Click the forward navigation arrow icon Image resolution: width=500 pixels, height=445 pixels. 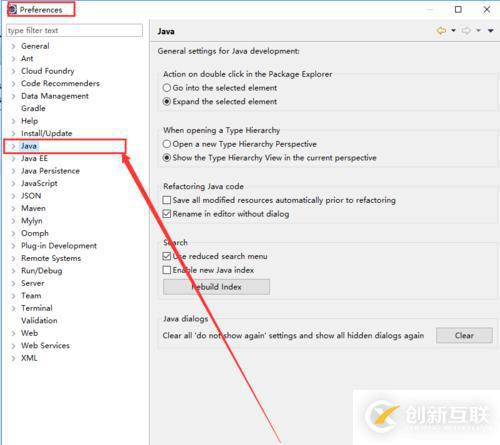coord(466,31)
